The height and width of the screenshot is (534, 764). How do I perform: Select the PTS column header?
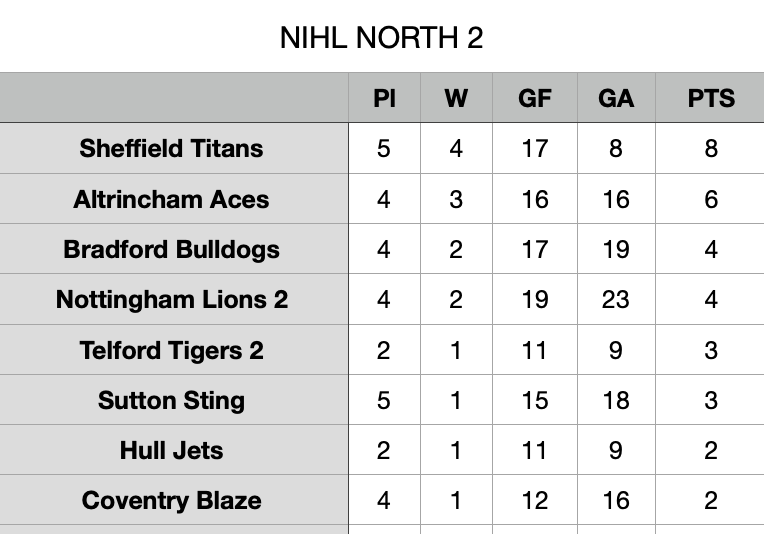point(711,98)
